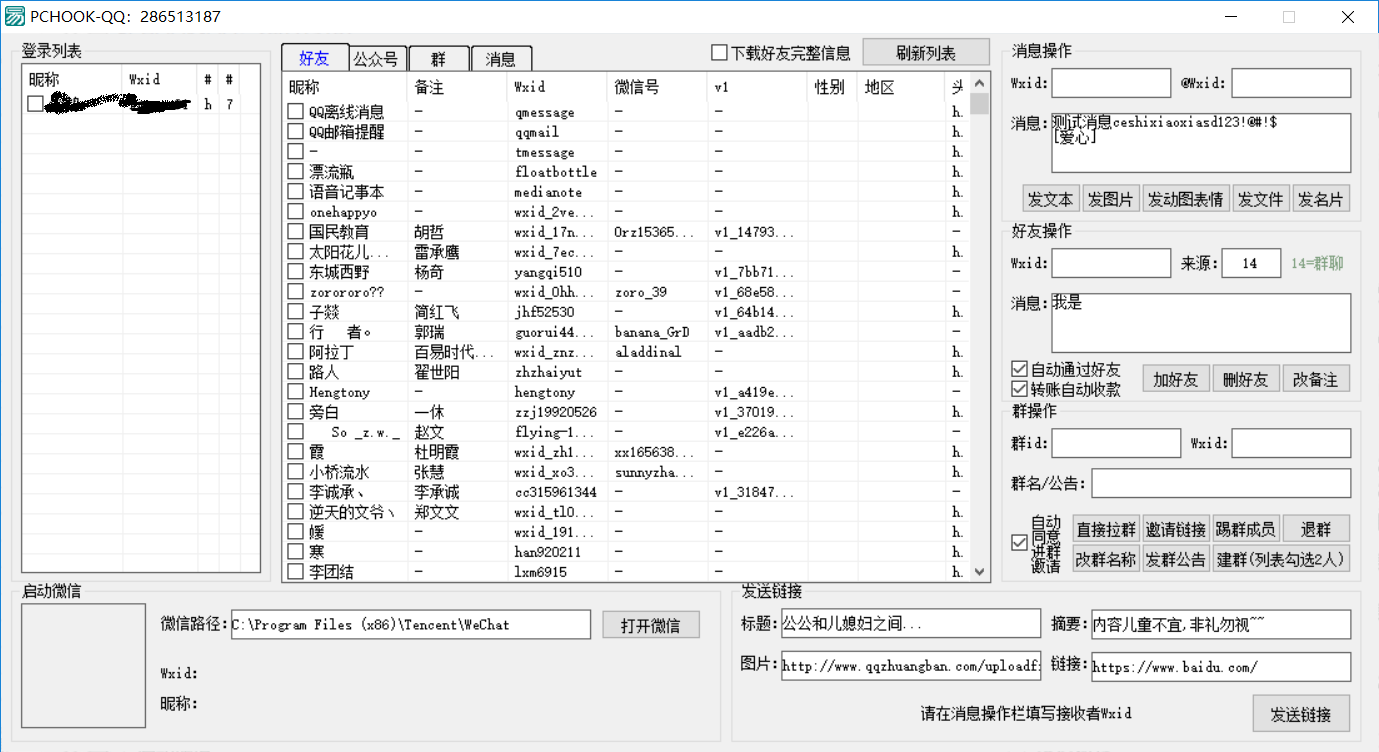The height and width of the screenshot is (752, 1379).
Task: Click the 微信号 cell 'aladdinal'
Action: 647,352
